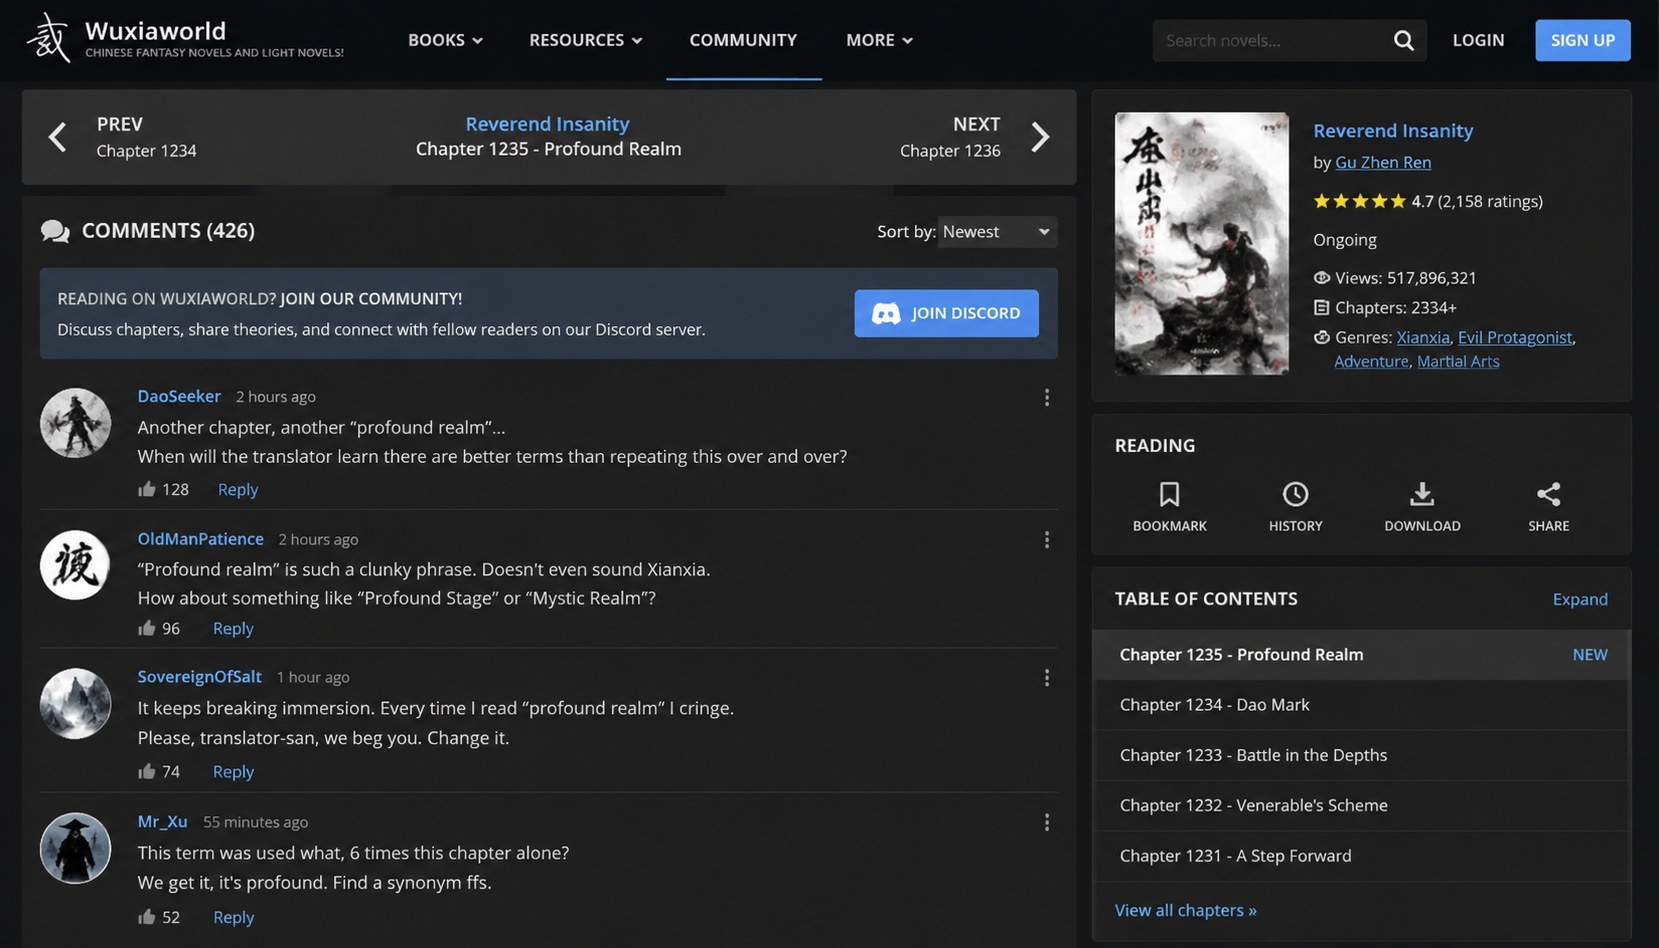Like SovereignOfSalt's comment thumbs-up
Screen dimensions: 1659x948
tap(147, 771)
